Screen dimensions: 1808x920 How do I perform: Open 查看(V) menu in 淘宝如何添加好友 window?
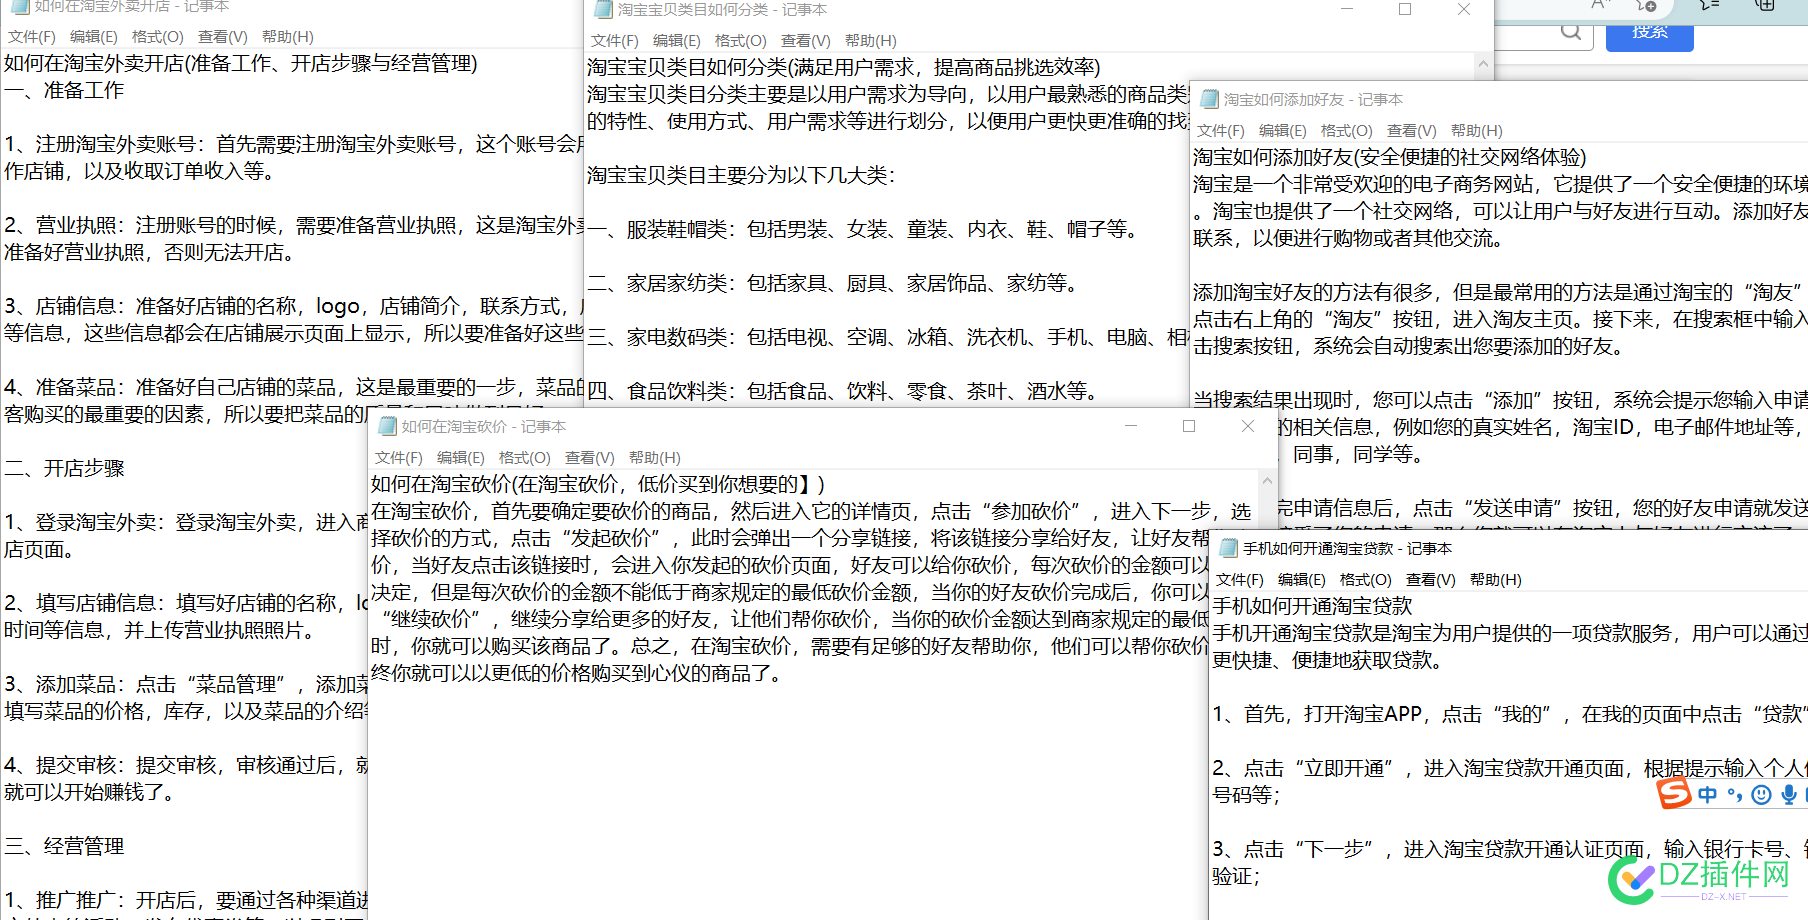[1411, 131]
